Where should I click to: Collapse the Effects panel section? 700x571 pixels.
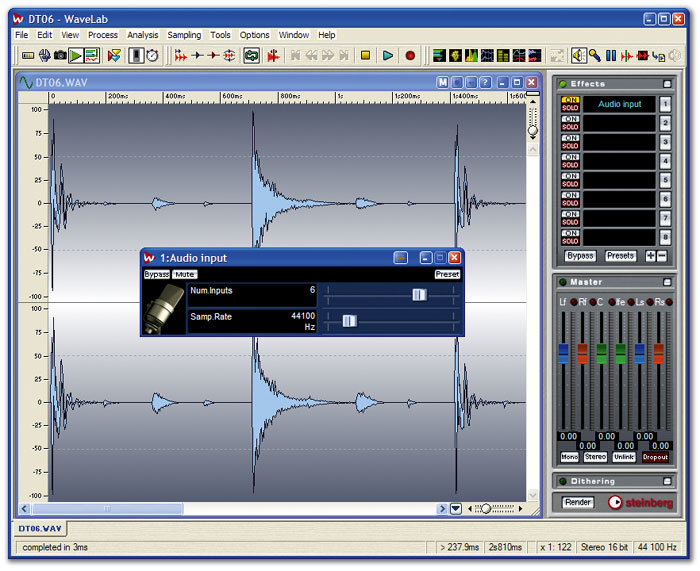coord(667,84)
